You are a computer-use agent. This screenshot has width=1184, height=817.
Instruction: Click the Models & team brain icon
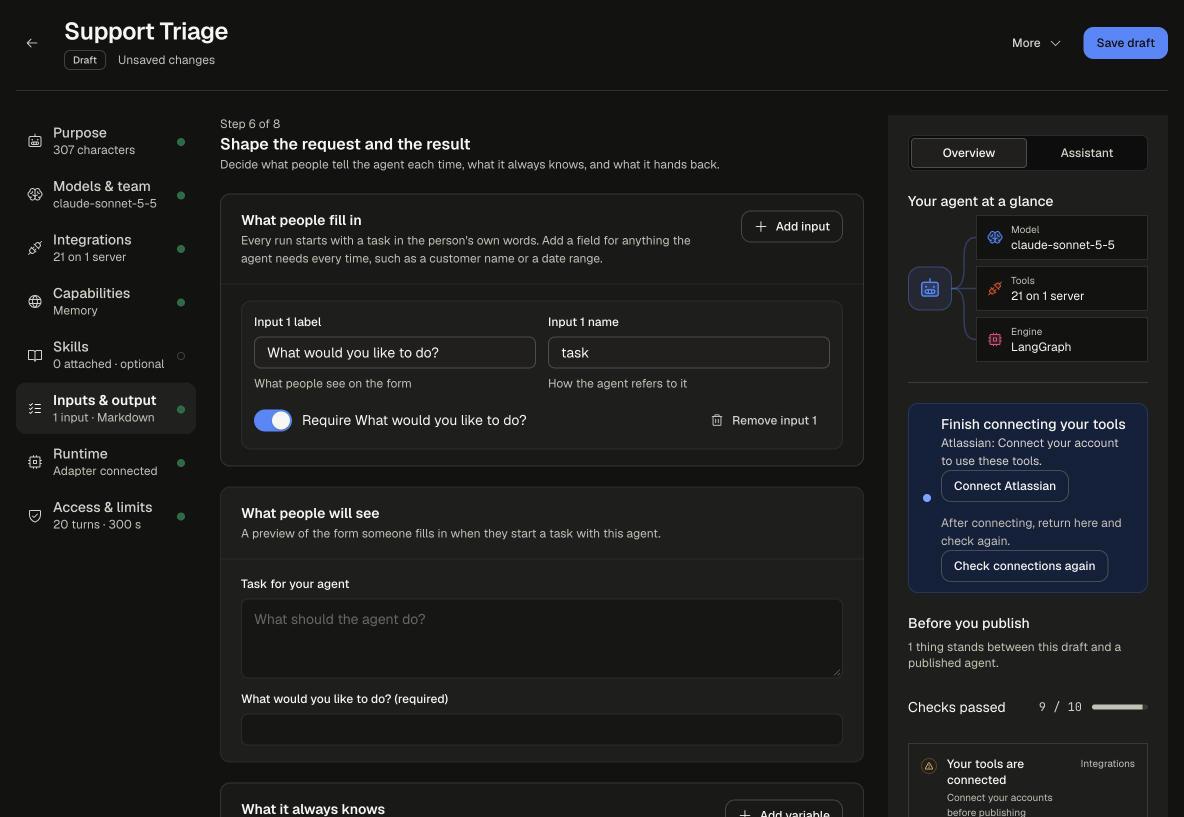point(35,195)
